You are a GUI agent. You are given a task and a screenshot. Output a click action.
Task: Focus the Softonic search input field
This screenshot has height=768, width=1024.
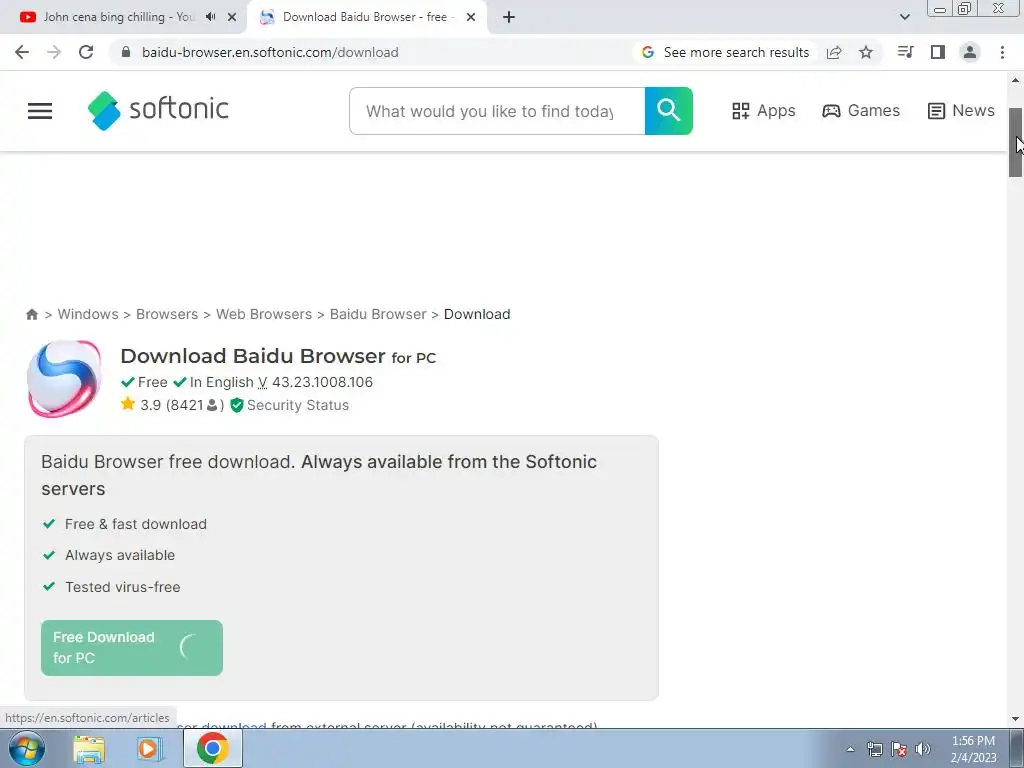pos(497,111)
